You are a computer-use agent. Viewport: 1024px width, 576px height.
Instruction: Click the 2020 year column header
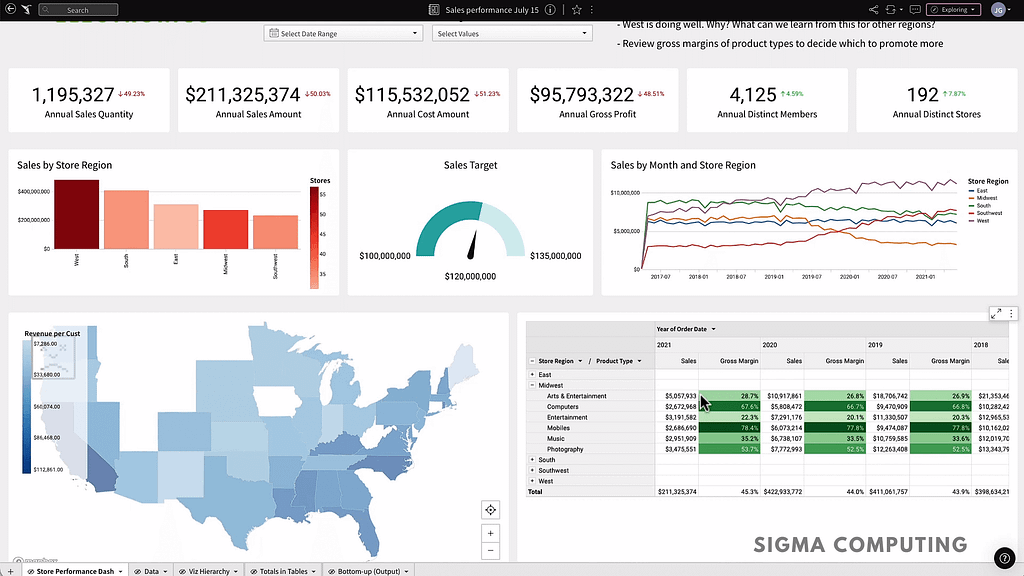point(769,345)
